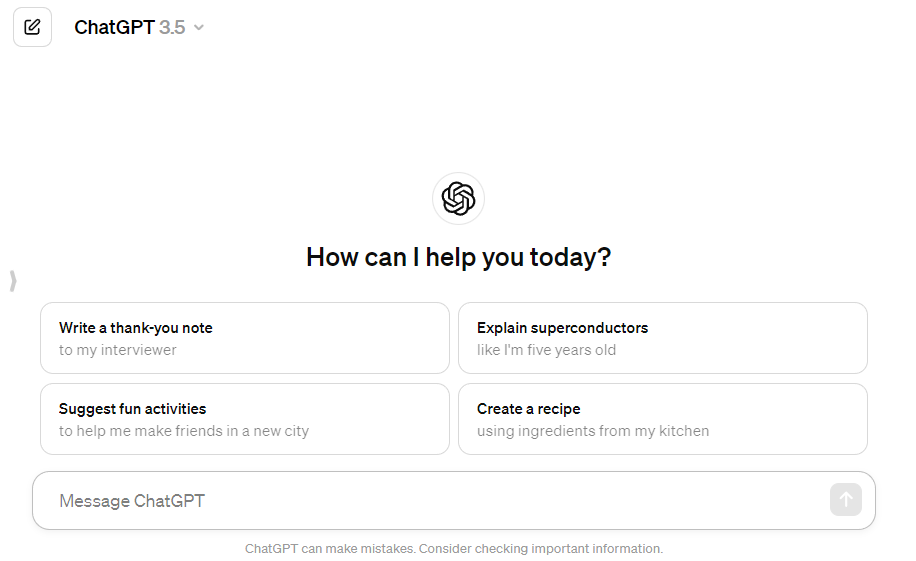Click 'to help me make friends in a new city'

click(x=183, y=431)
